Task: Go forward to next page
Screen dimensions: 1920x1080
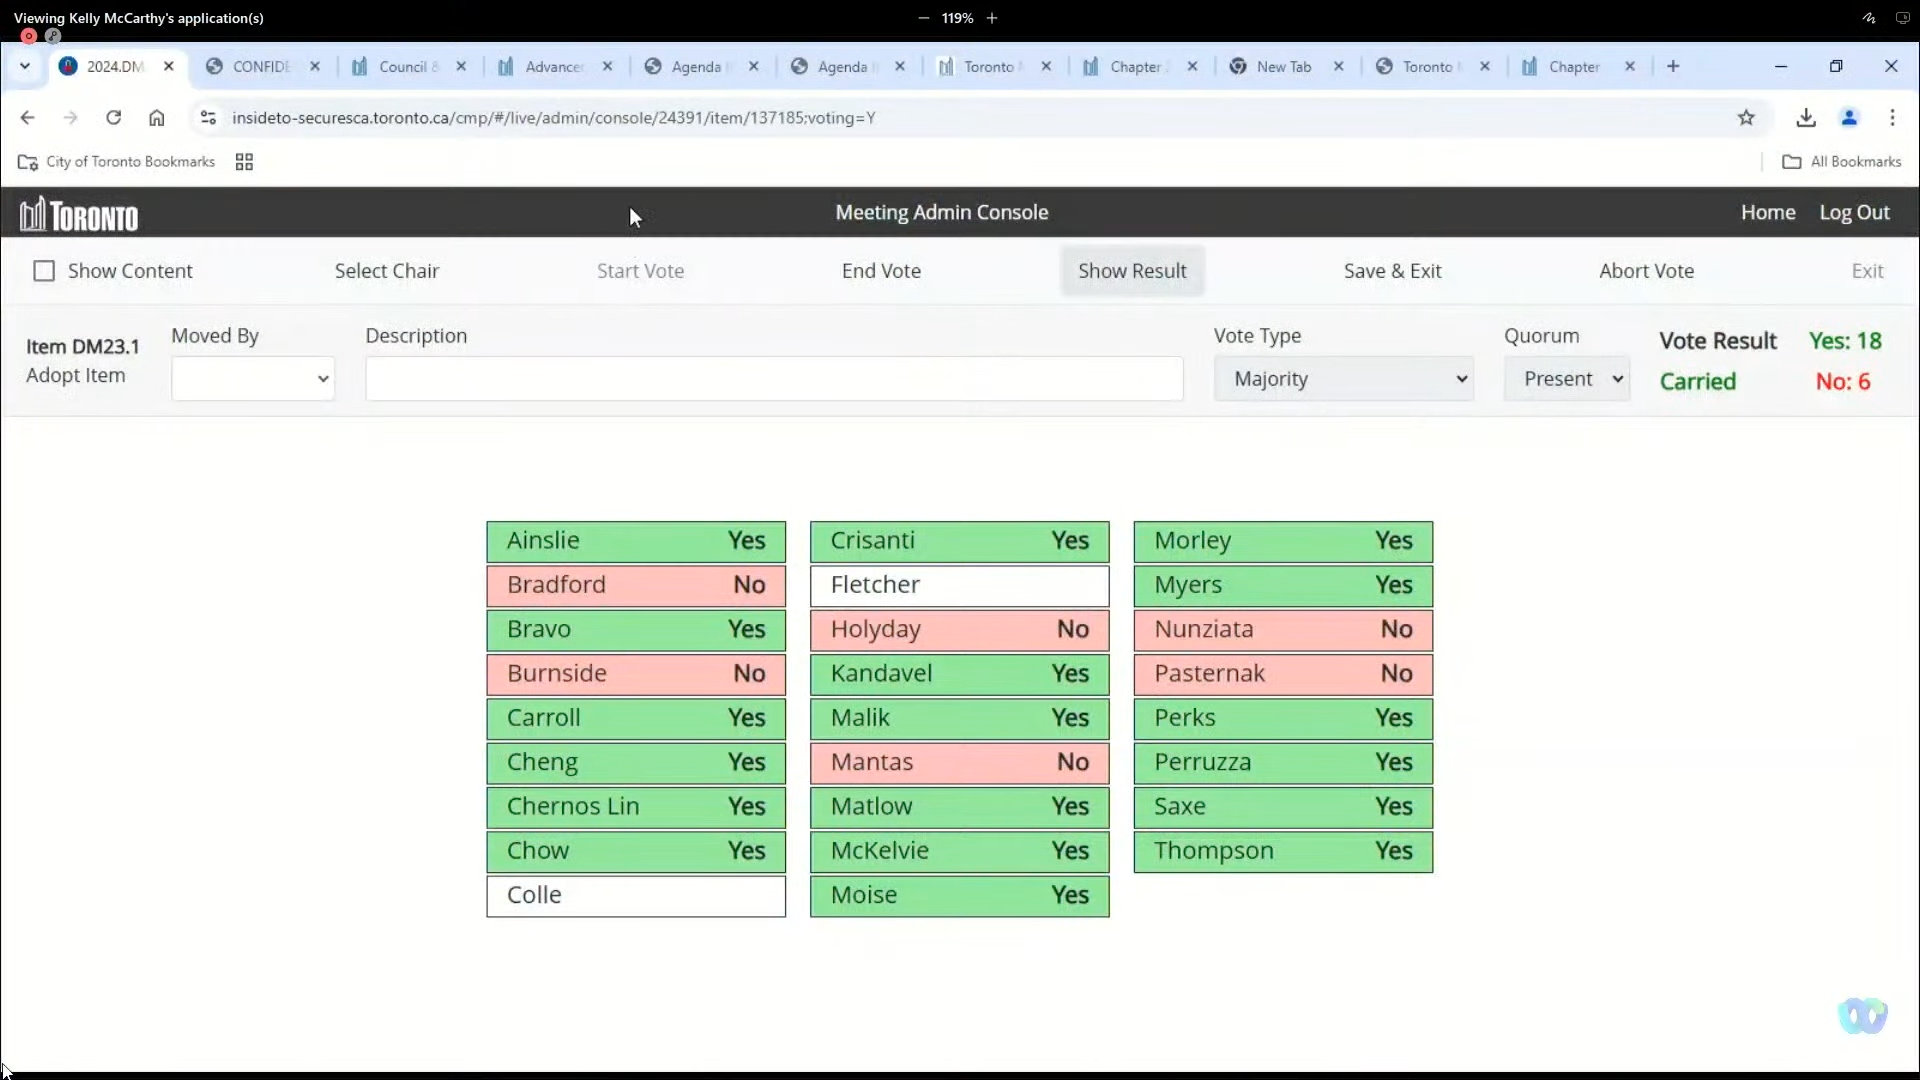Action: [x=70, y=118]
